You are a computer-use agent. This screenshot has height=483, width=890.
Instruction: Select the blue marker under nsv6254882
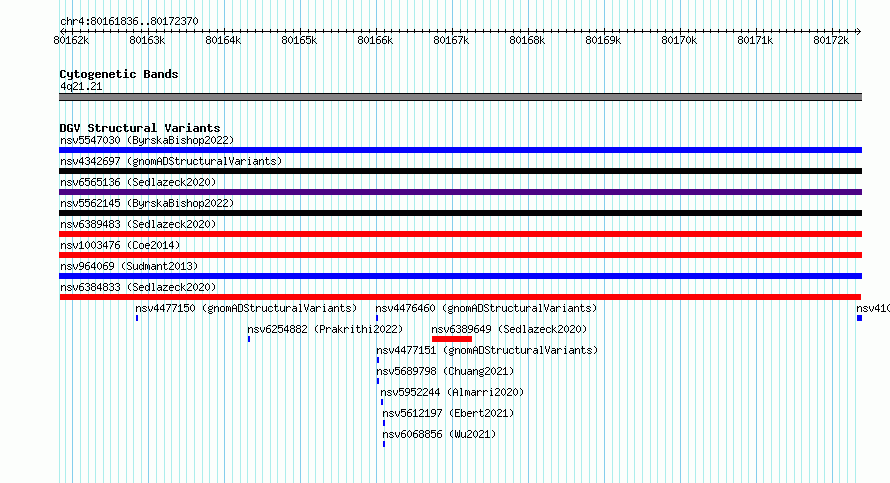[x=249, y=339]
